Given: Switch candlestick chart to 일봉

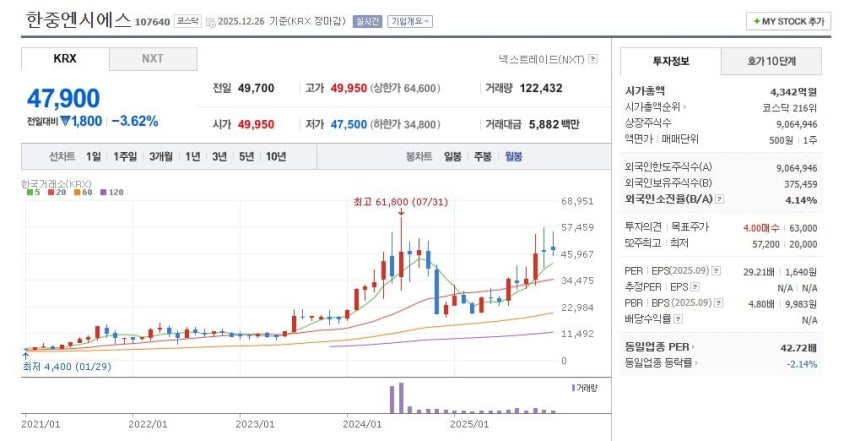Looking at the screenshot, I should tap(453, 157).
